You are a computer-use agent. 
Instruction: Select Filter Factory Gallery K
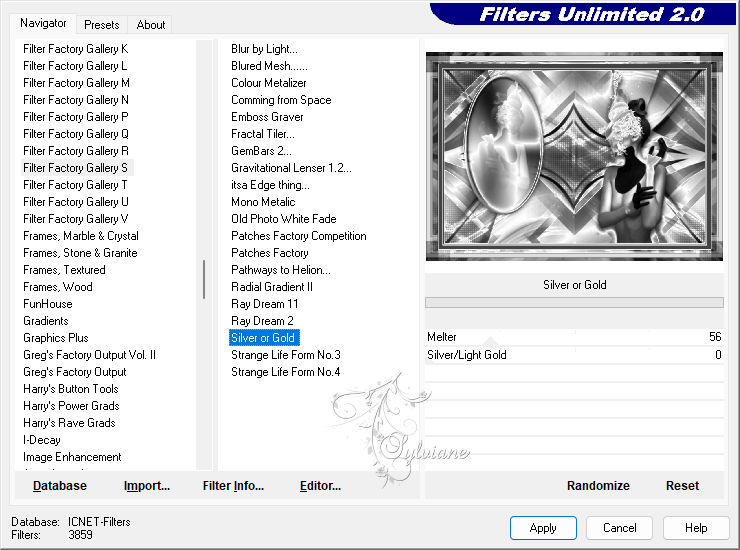tap(76, 49)
